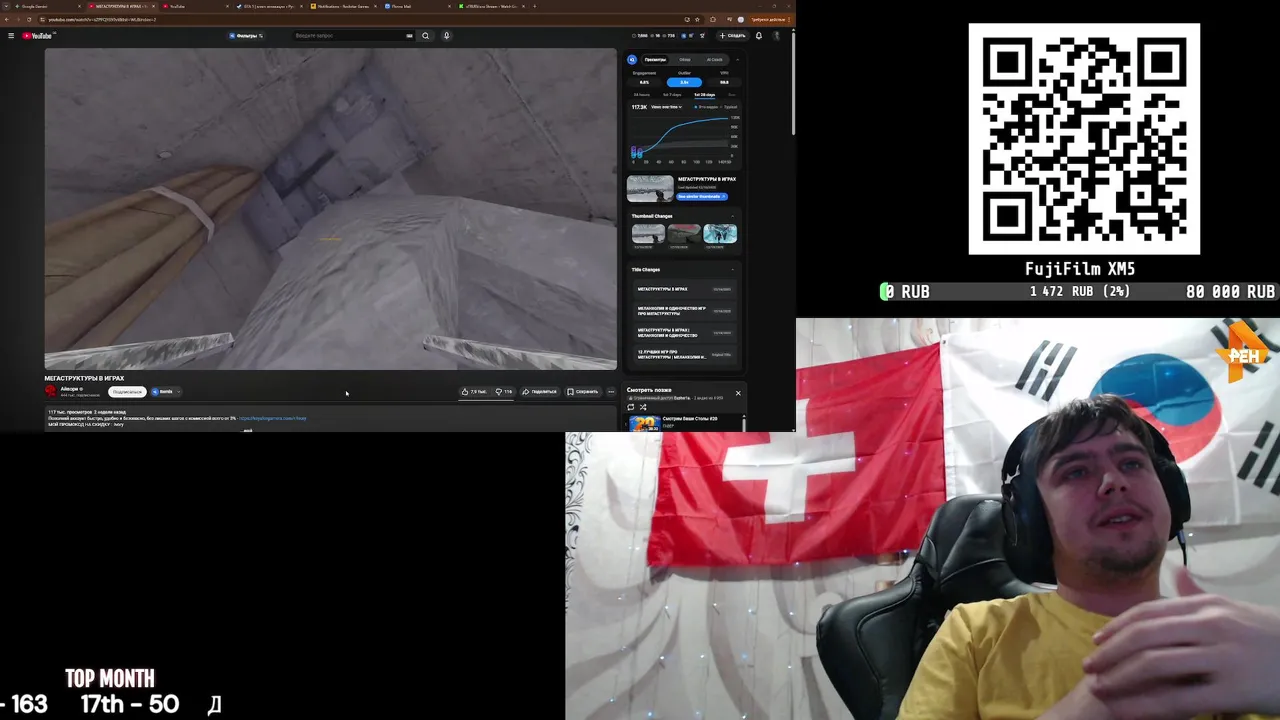The width and height of the screenshot is (1280, 720).
Task: Click the third blue Thumbnail Changes image
Action: pyautogui.click(x=720, y=233)
